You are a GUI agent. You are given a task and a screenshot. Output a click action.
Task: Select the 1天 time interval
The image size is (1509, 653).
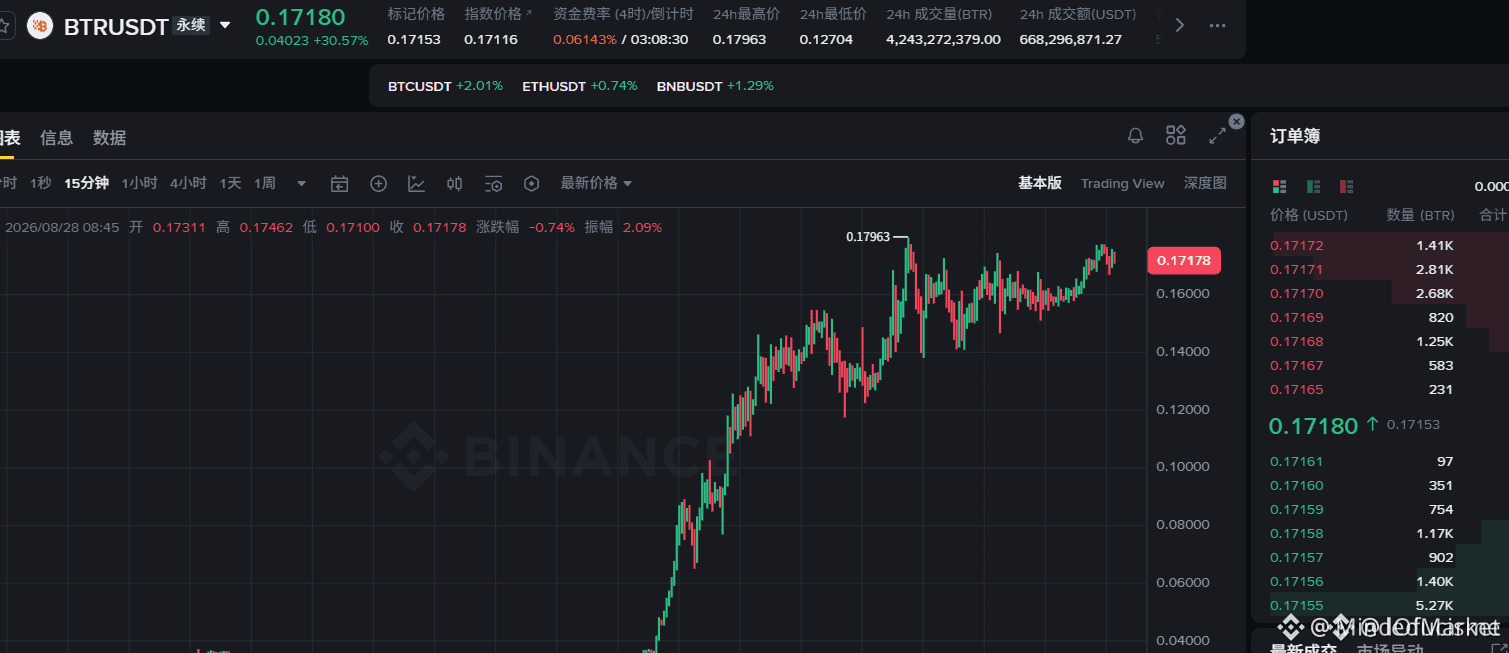pyautogui.click(x=231, y=183)
